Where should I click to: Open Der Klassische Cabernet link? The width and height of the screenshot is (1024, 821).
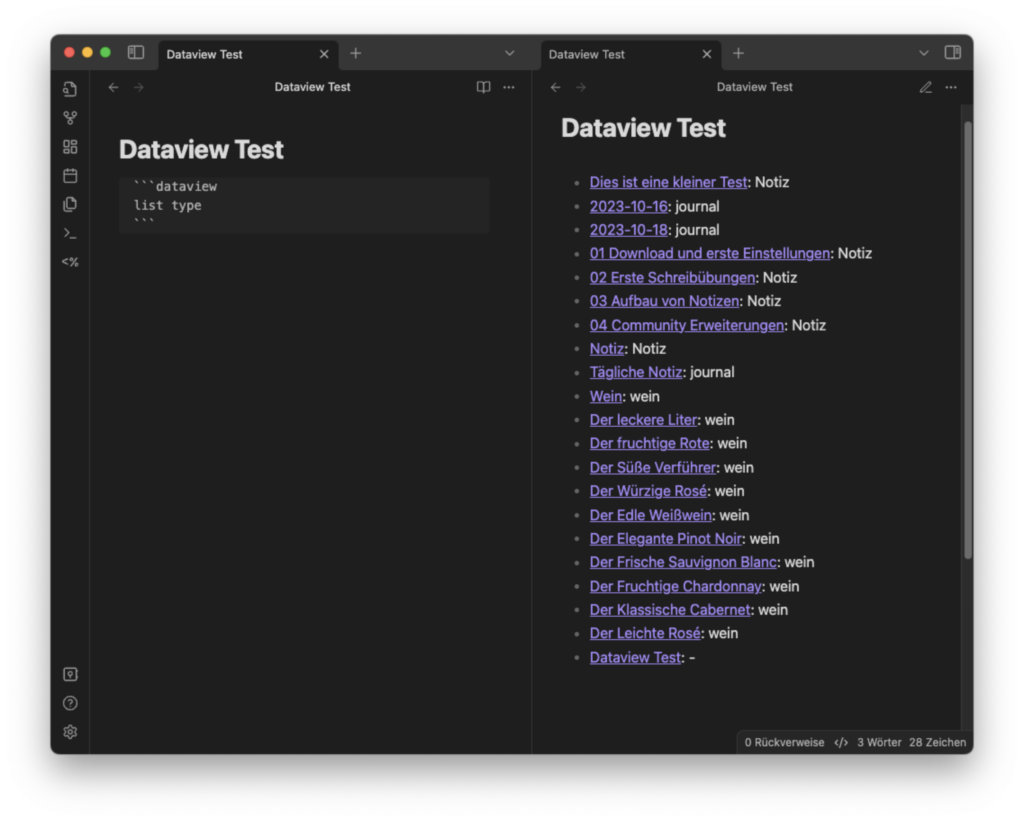tap(670, 610)
